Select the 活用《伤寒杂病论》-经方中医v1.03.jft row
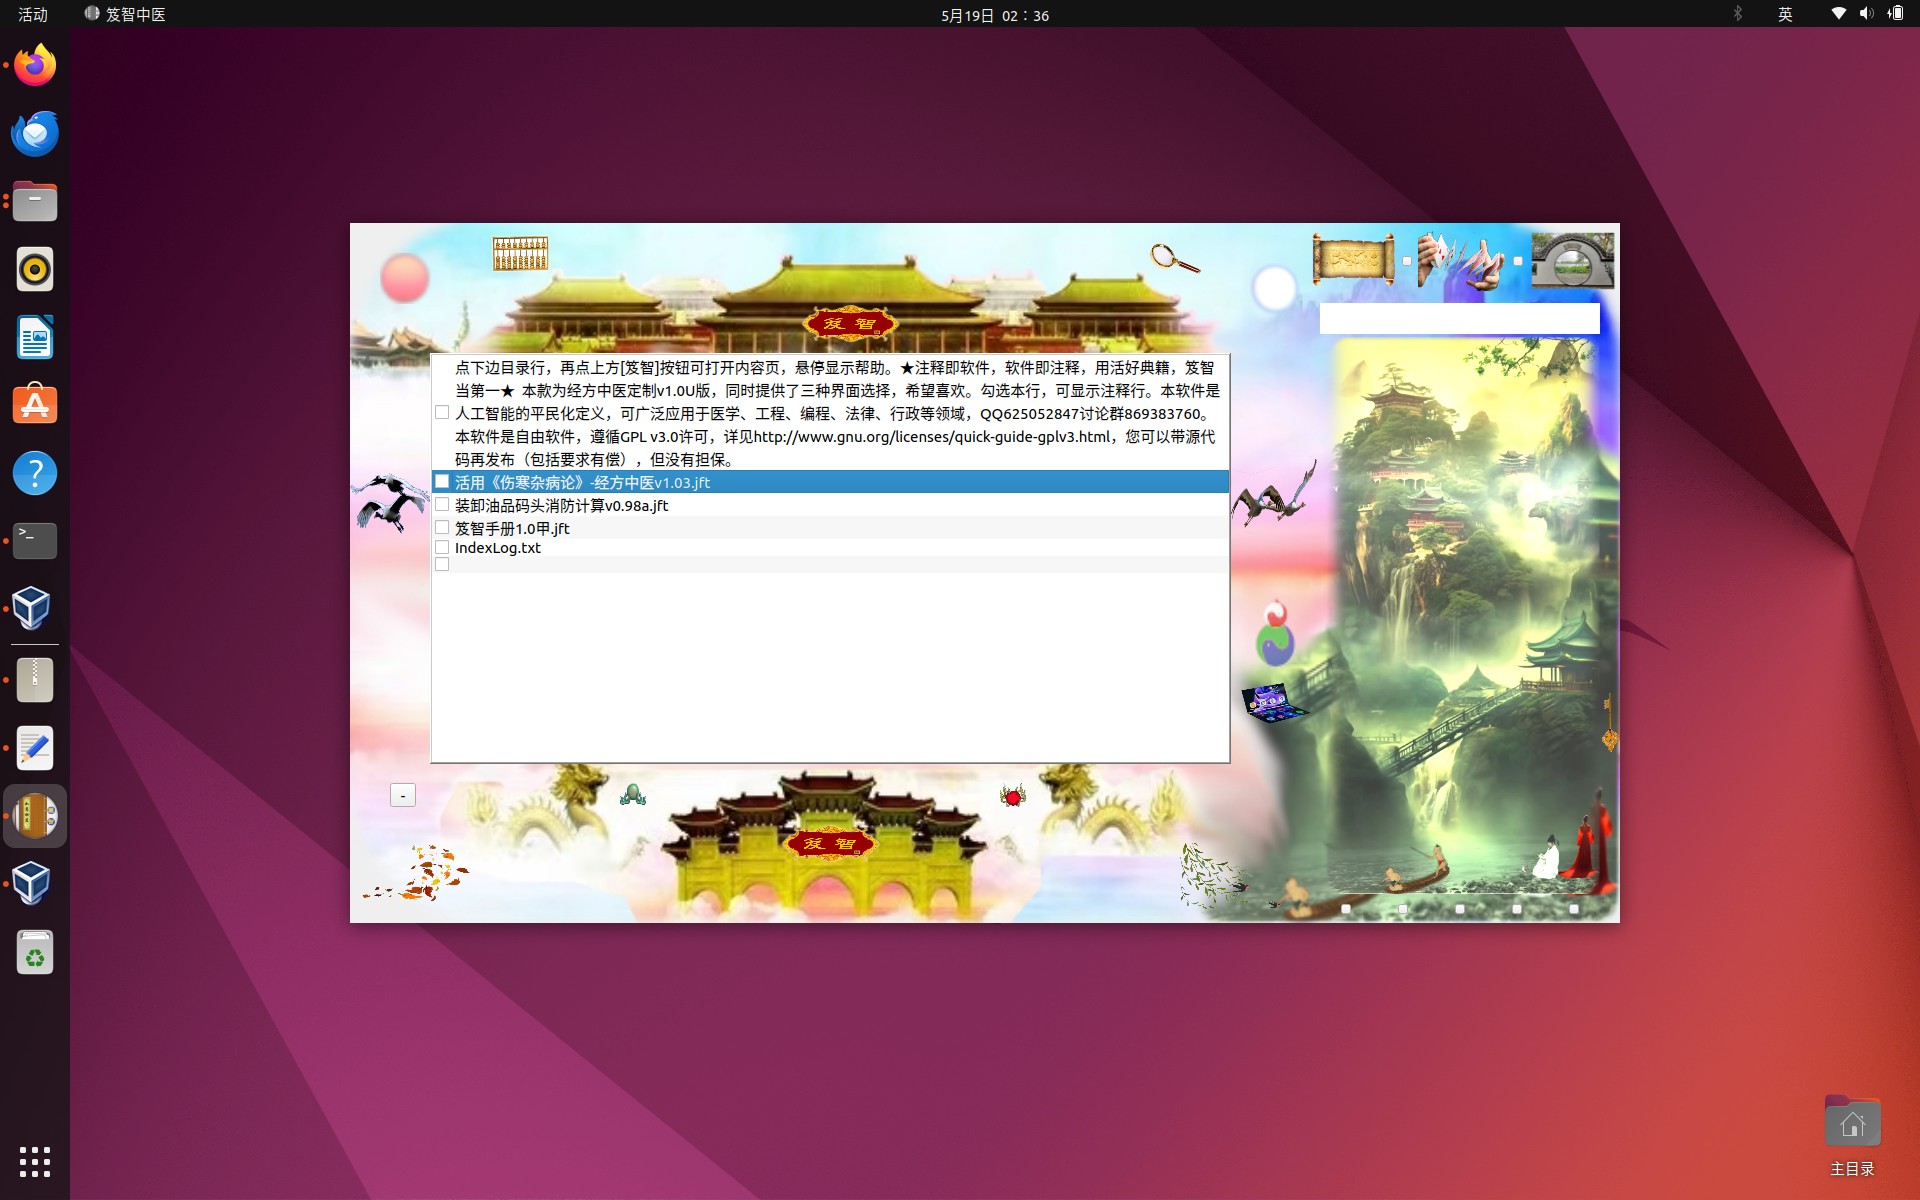 (830, 482)
